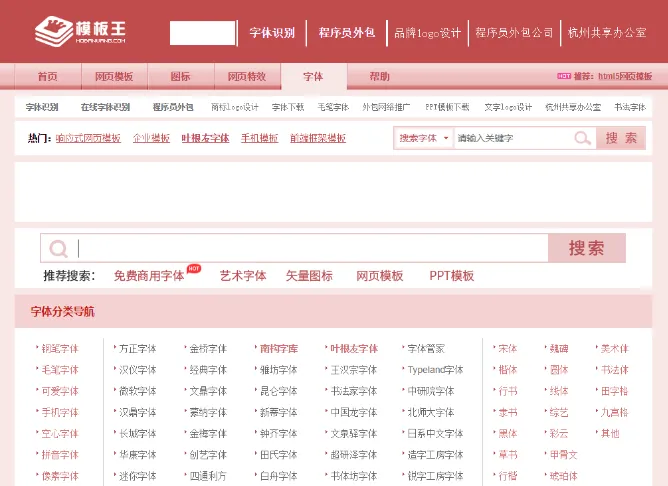Click magnifier icon in large search bar
The image size is (668, 486).
coord(58,248)
